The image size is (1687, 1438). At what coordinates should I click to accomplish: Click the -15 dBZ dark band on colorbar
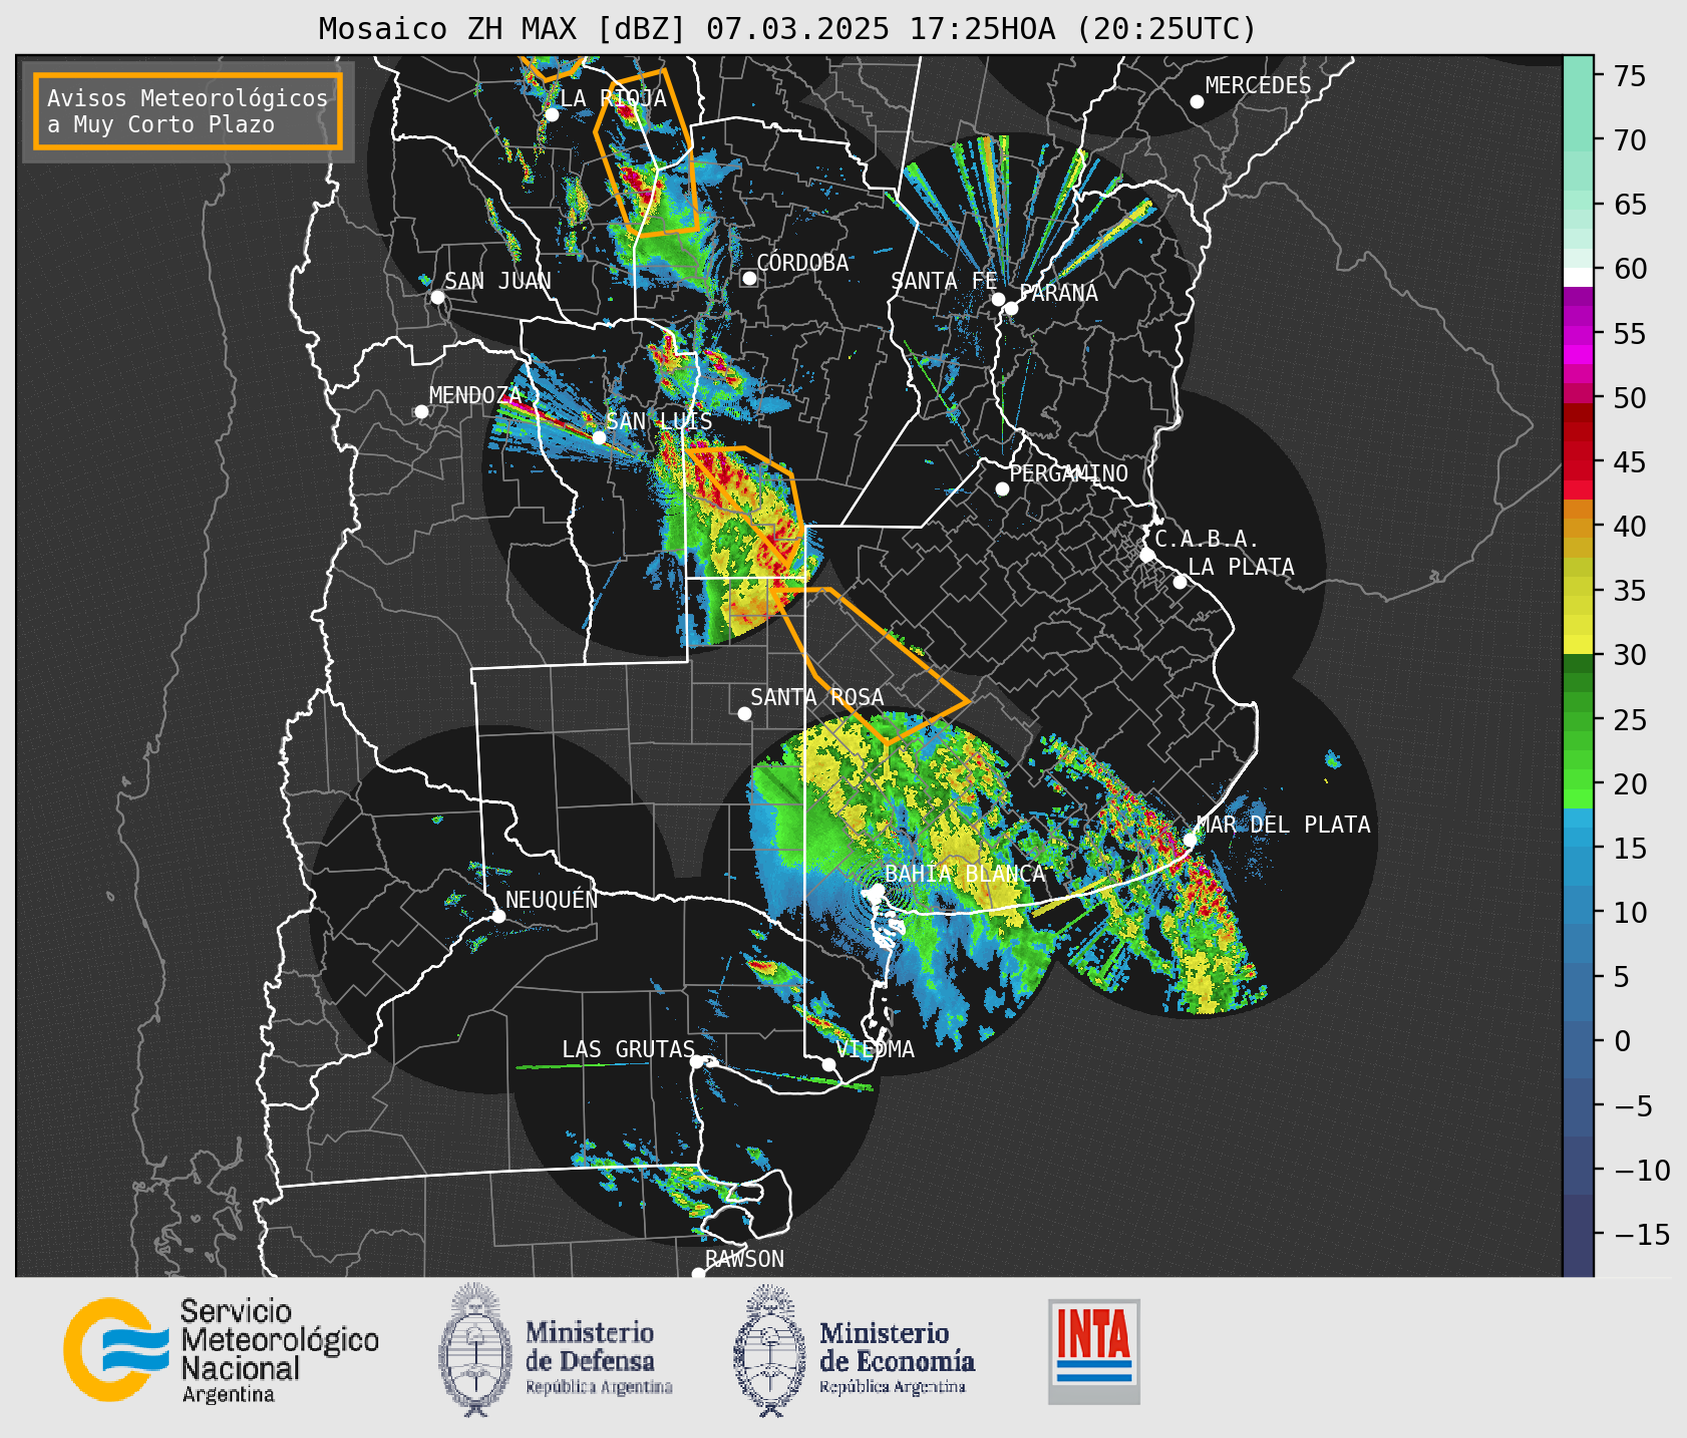pyautogui.click(x=1578, y=1234)
